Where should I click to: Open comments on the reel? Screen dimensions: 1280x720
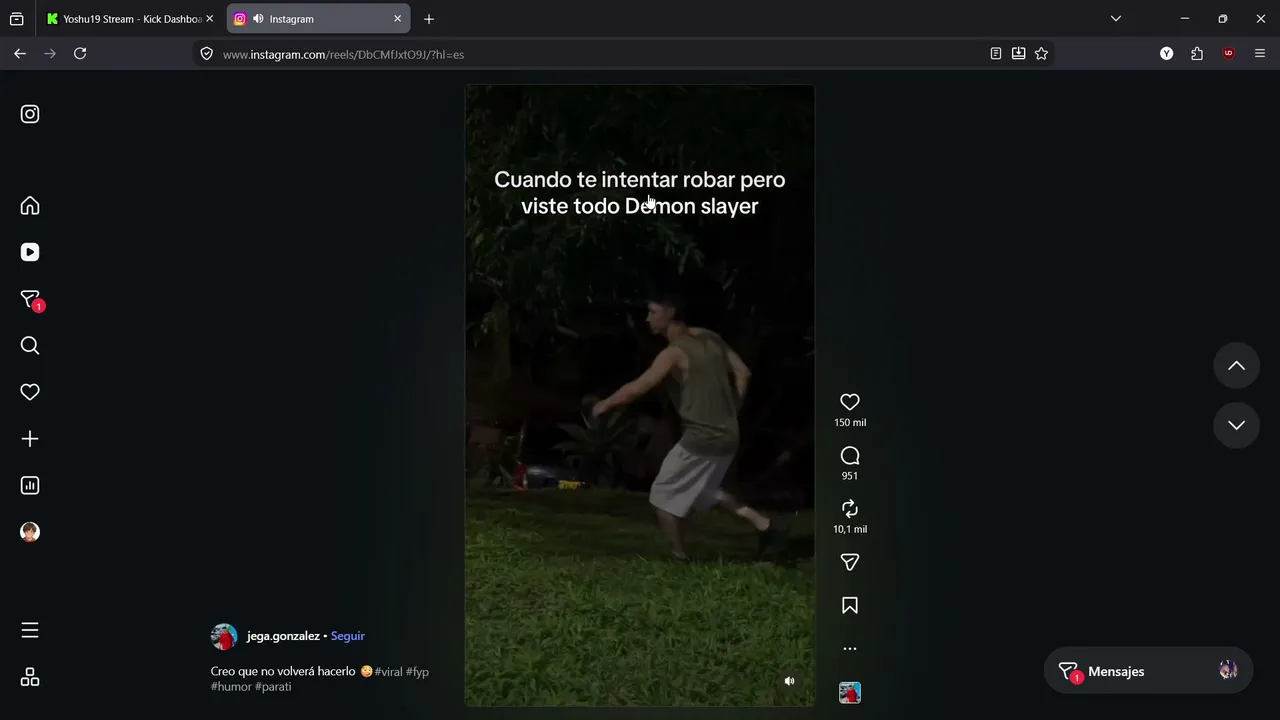(x=850, y=456)
